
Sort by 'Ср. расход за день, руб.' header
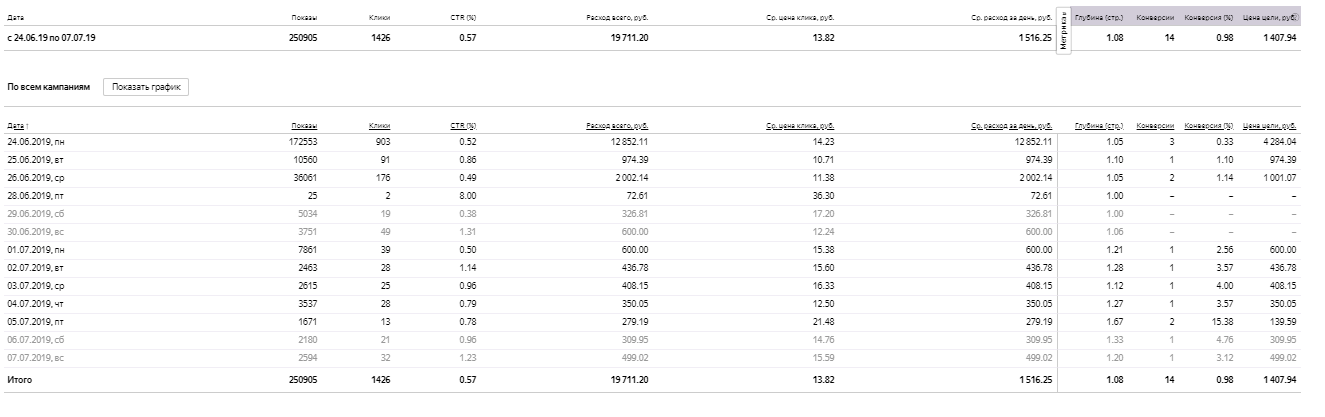[1011, 126]
